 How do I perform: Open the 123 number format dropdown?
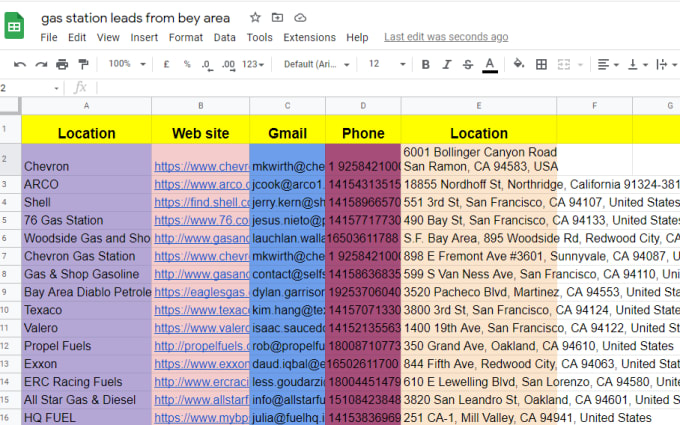point(253,64)
